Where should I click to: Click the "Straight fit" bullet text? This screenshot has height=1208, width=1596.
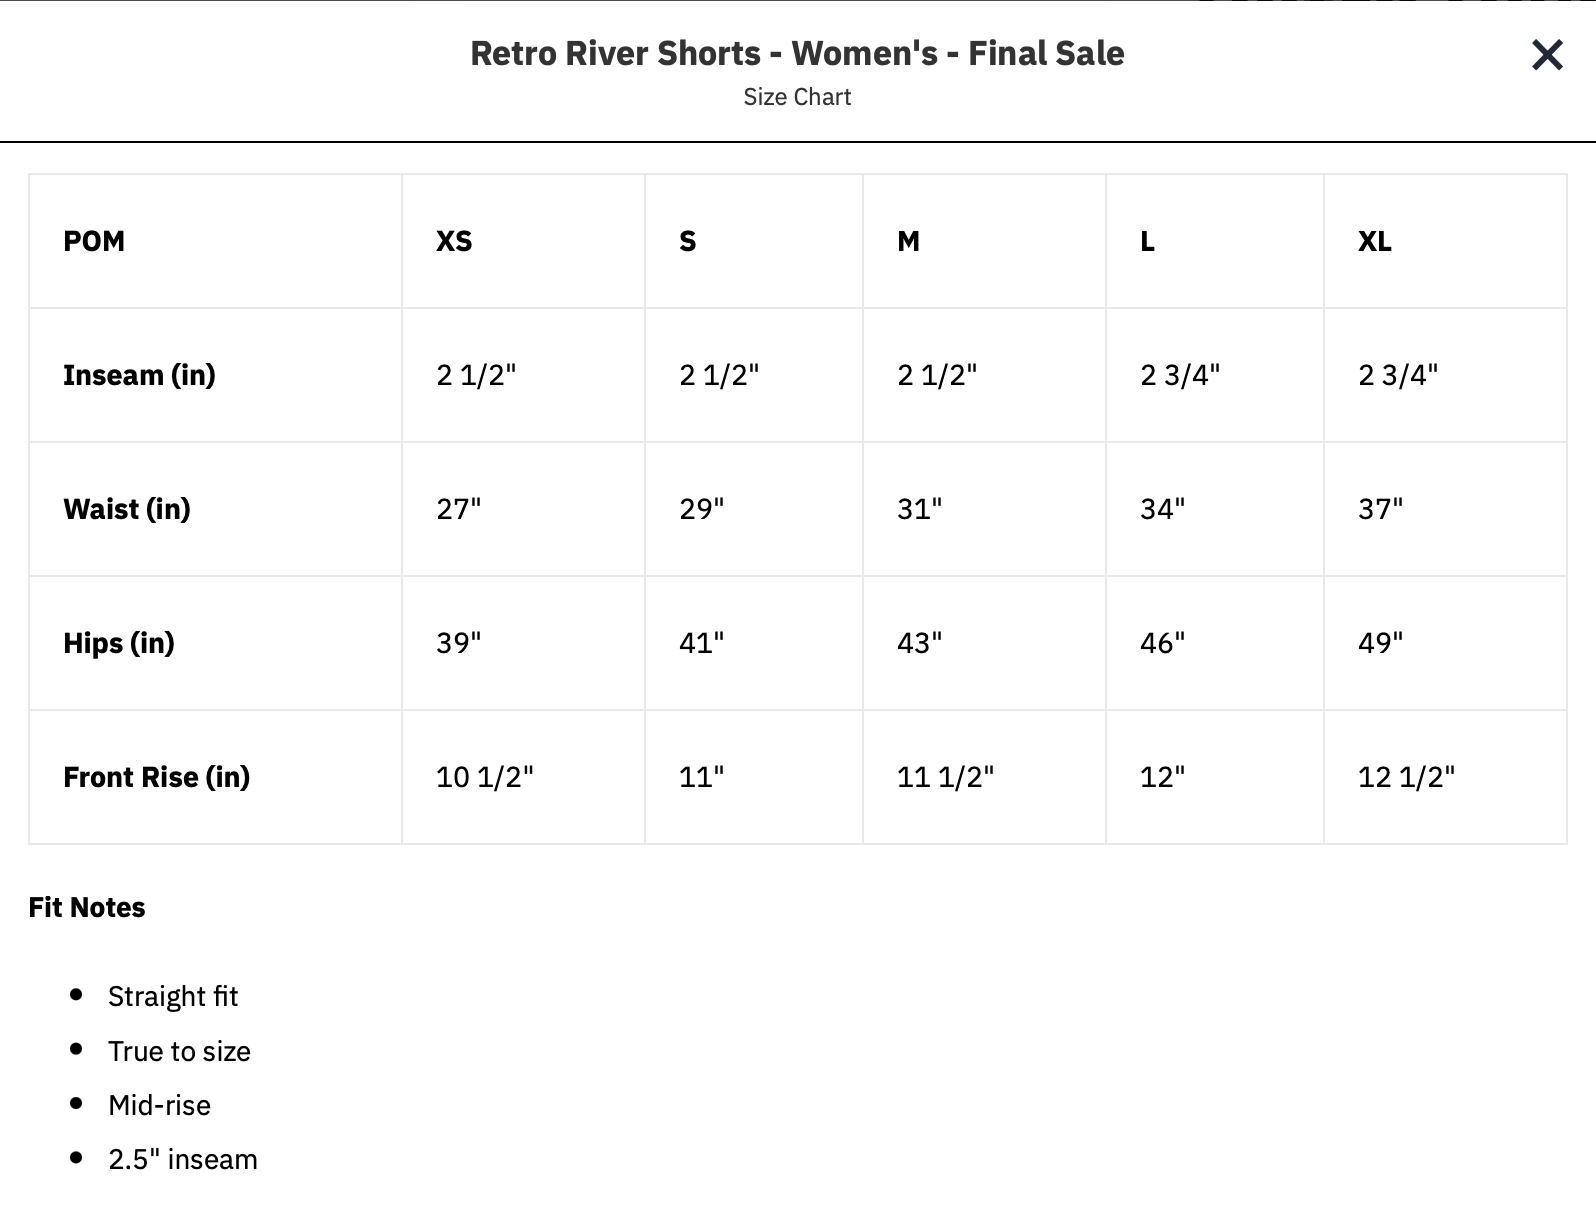(x=173, y=996)
